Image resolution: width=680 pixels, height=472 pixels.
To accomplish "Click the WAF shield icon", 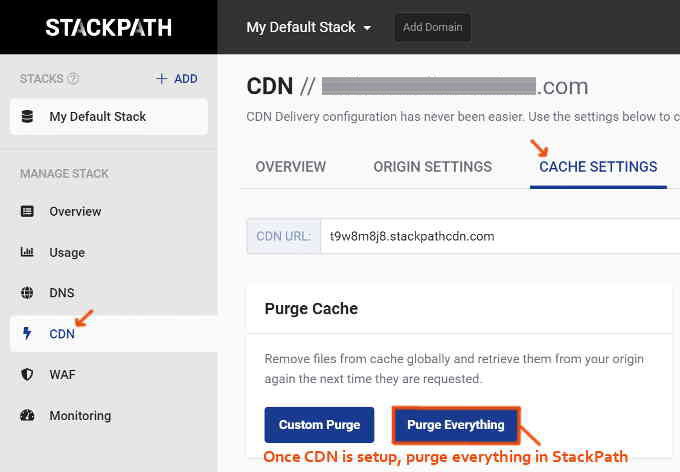I will [27, 374].
